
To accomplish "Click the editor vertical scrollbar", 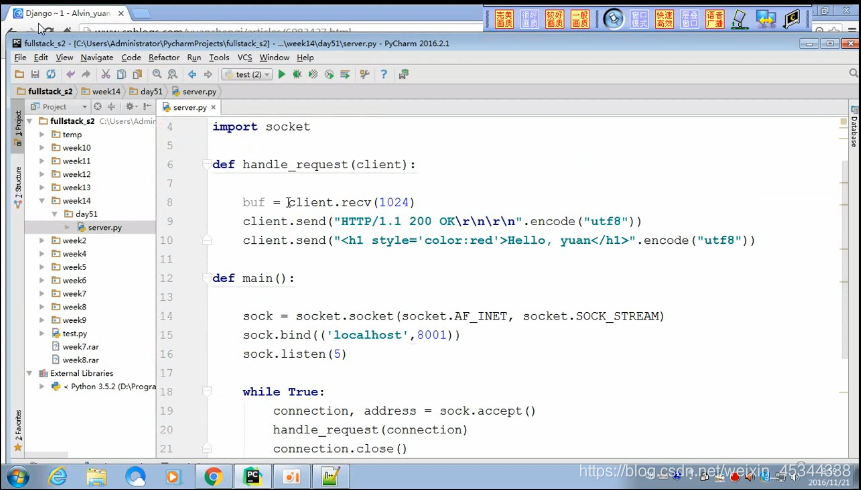I will click(844, 258).
